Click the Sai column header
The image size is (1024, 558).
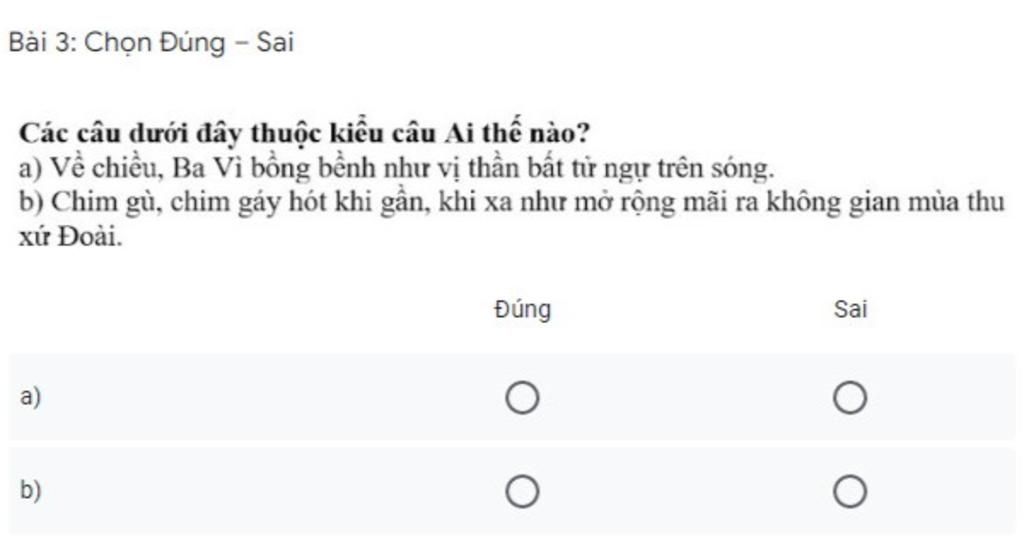[x=850, y=308]
